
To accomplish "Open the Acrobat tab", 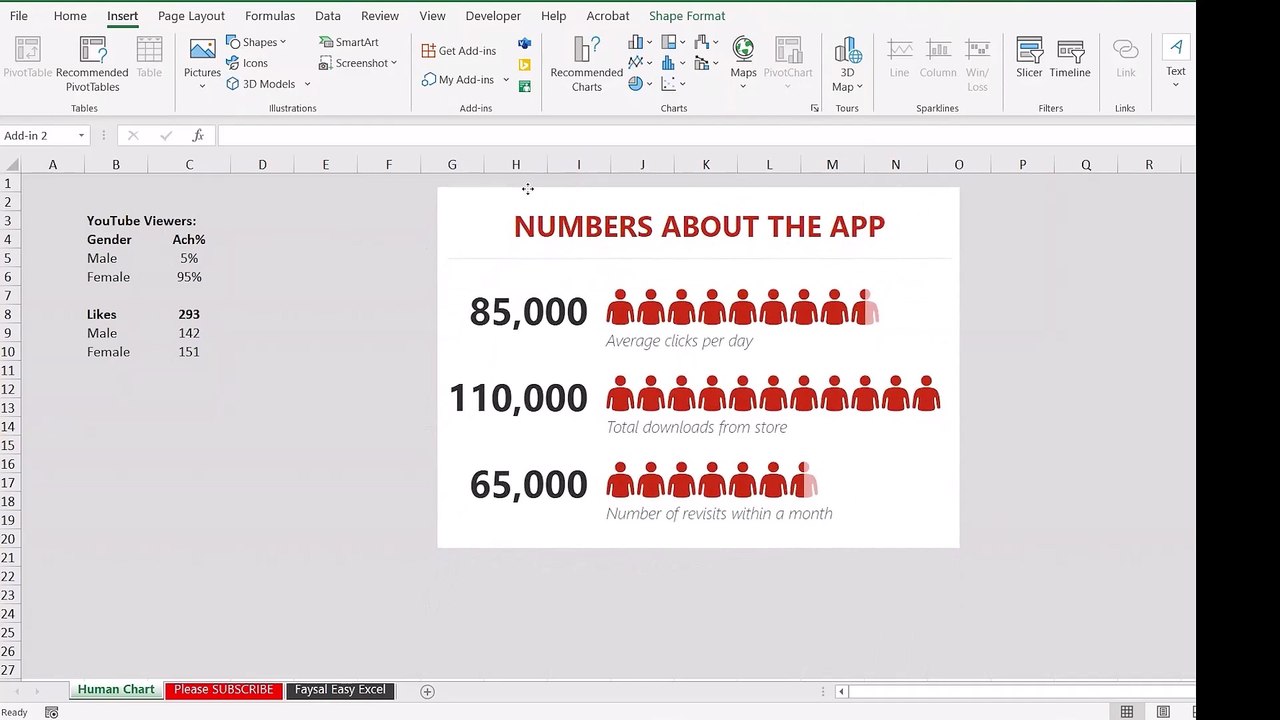I will coord(608,16).
